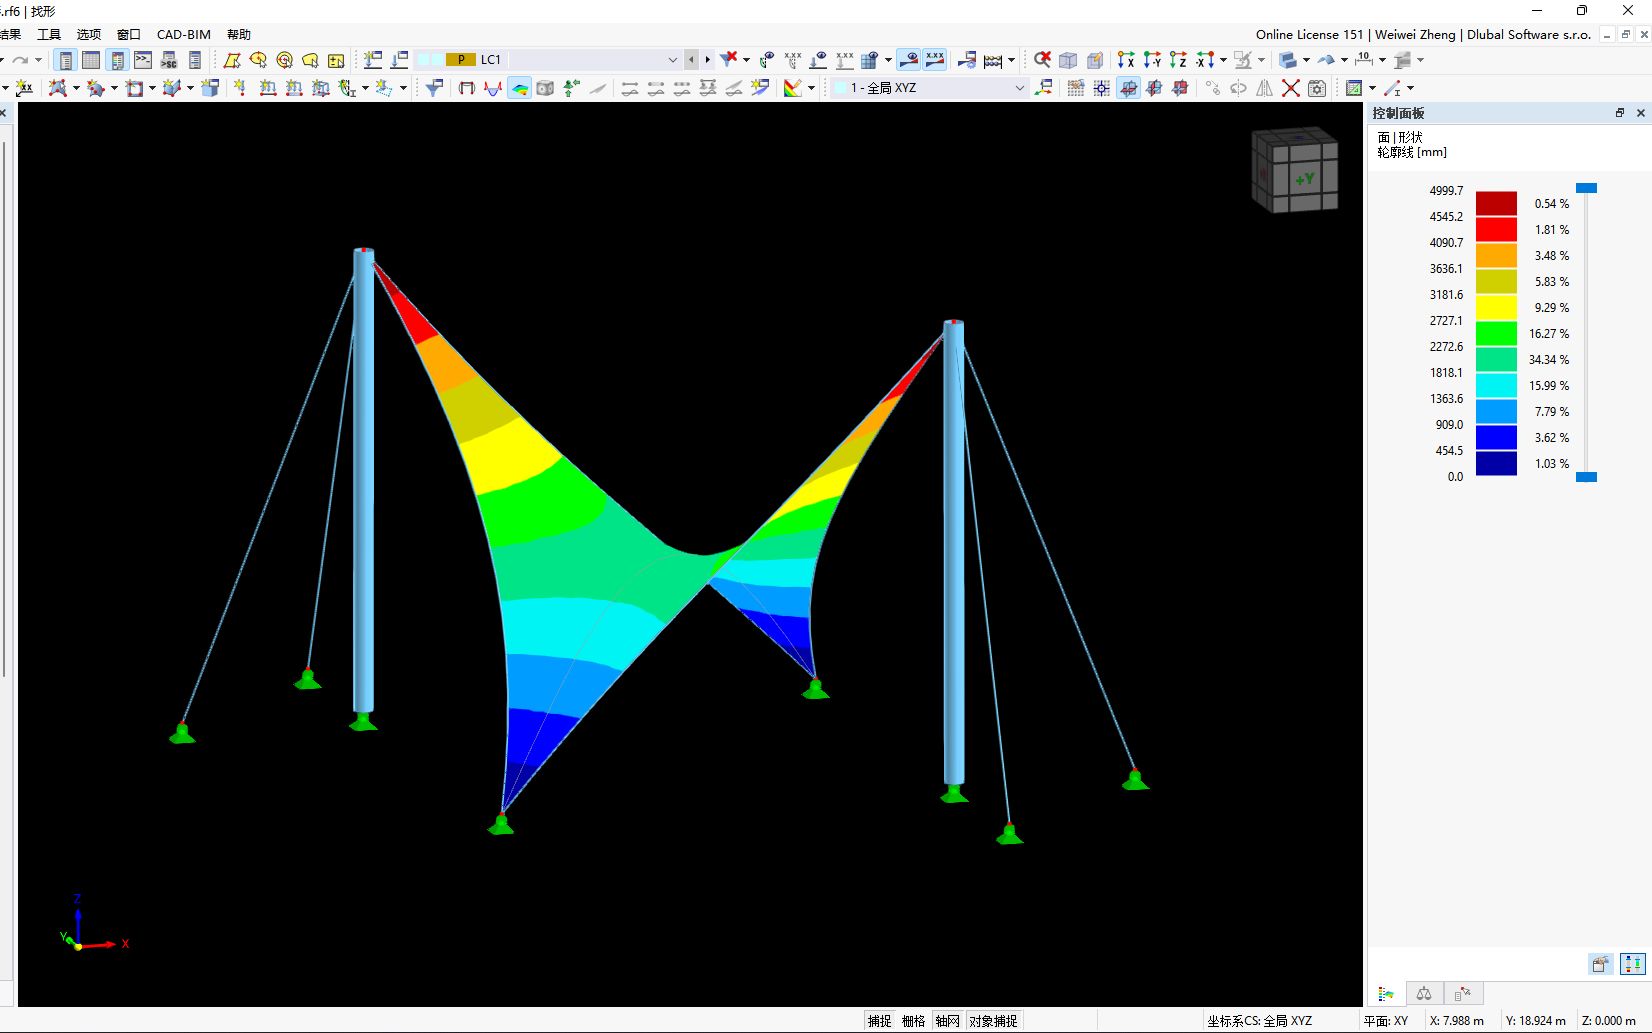Go to previous load case arrow
Screen dimensions: 1652x1033
pos(691,60)
